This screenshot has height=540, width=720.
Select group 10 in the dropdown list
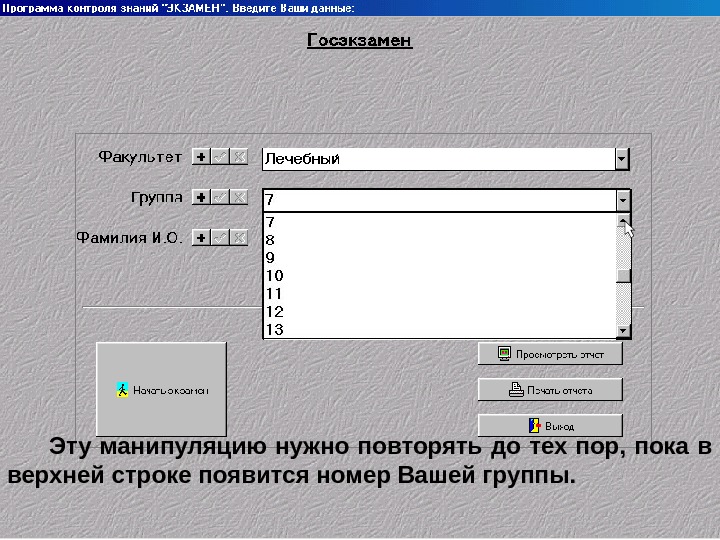pos(441,276)
